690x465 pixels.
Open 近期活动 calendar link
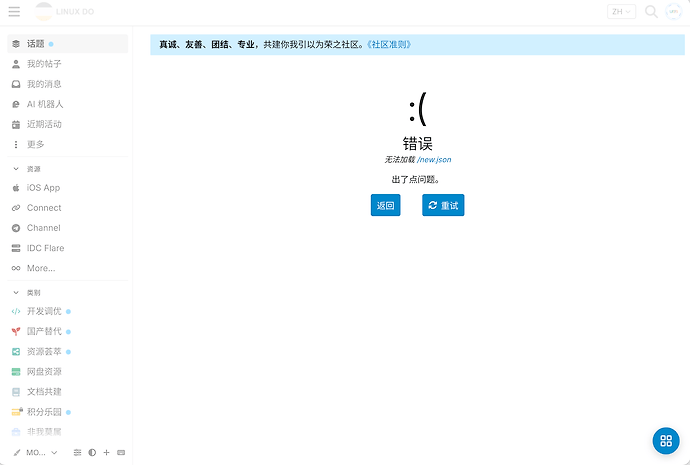click(x=67, y=124)
